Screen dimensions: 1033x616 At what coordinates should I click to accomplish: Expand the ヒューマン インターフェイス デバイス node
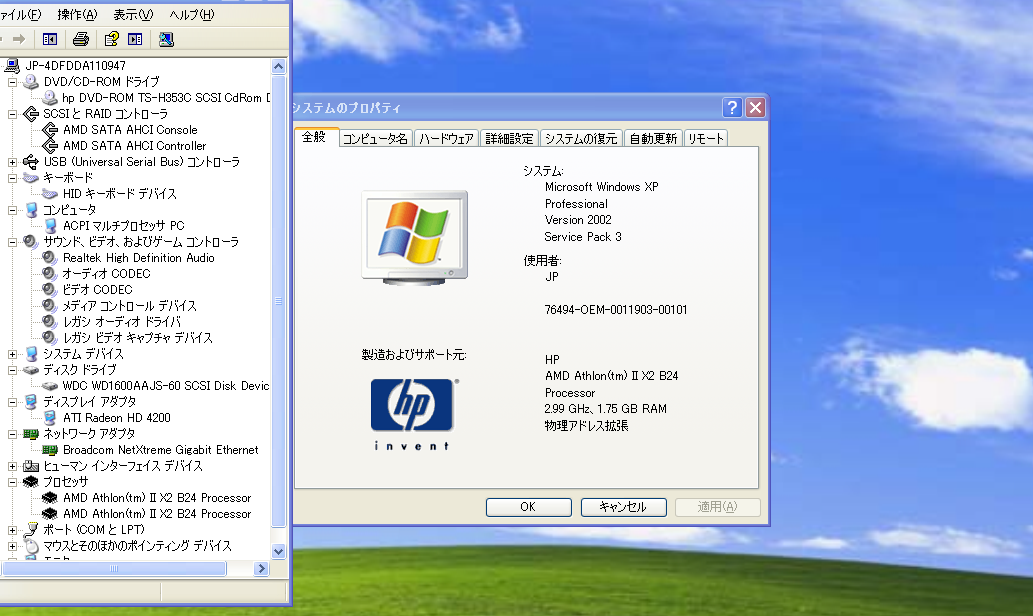click(x=13, y=466)
